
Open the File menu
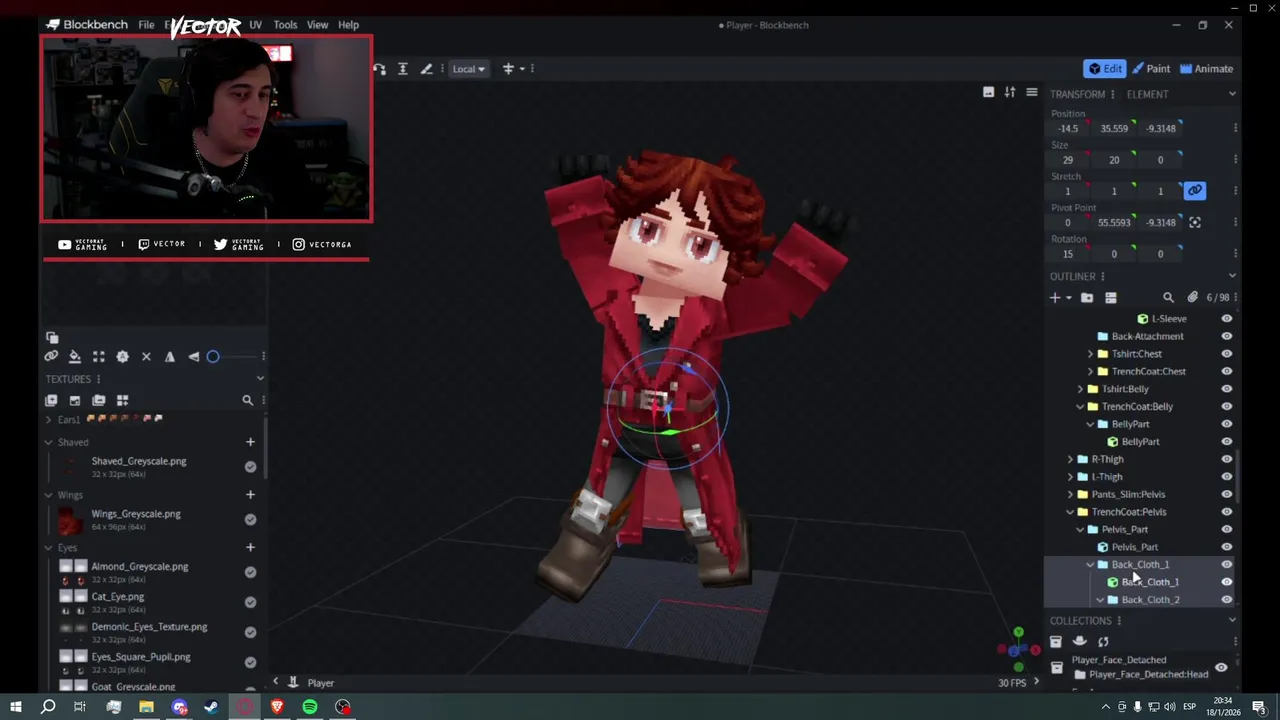pos(146,25)
